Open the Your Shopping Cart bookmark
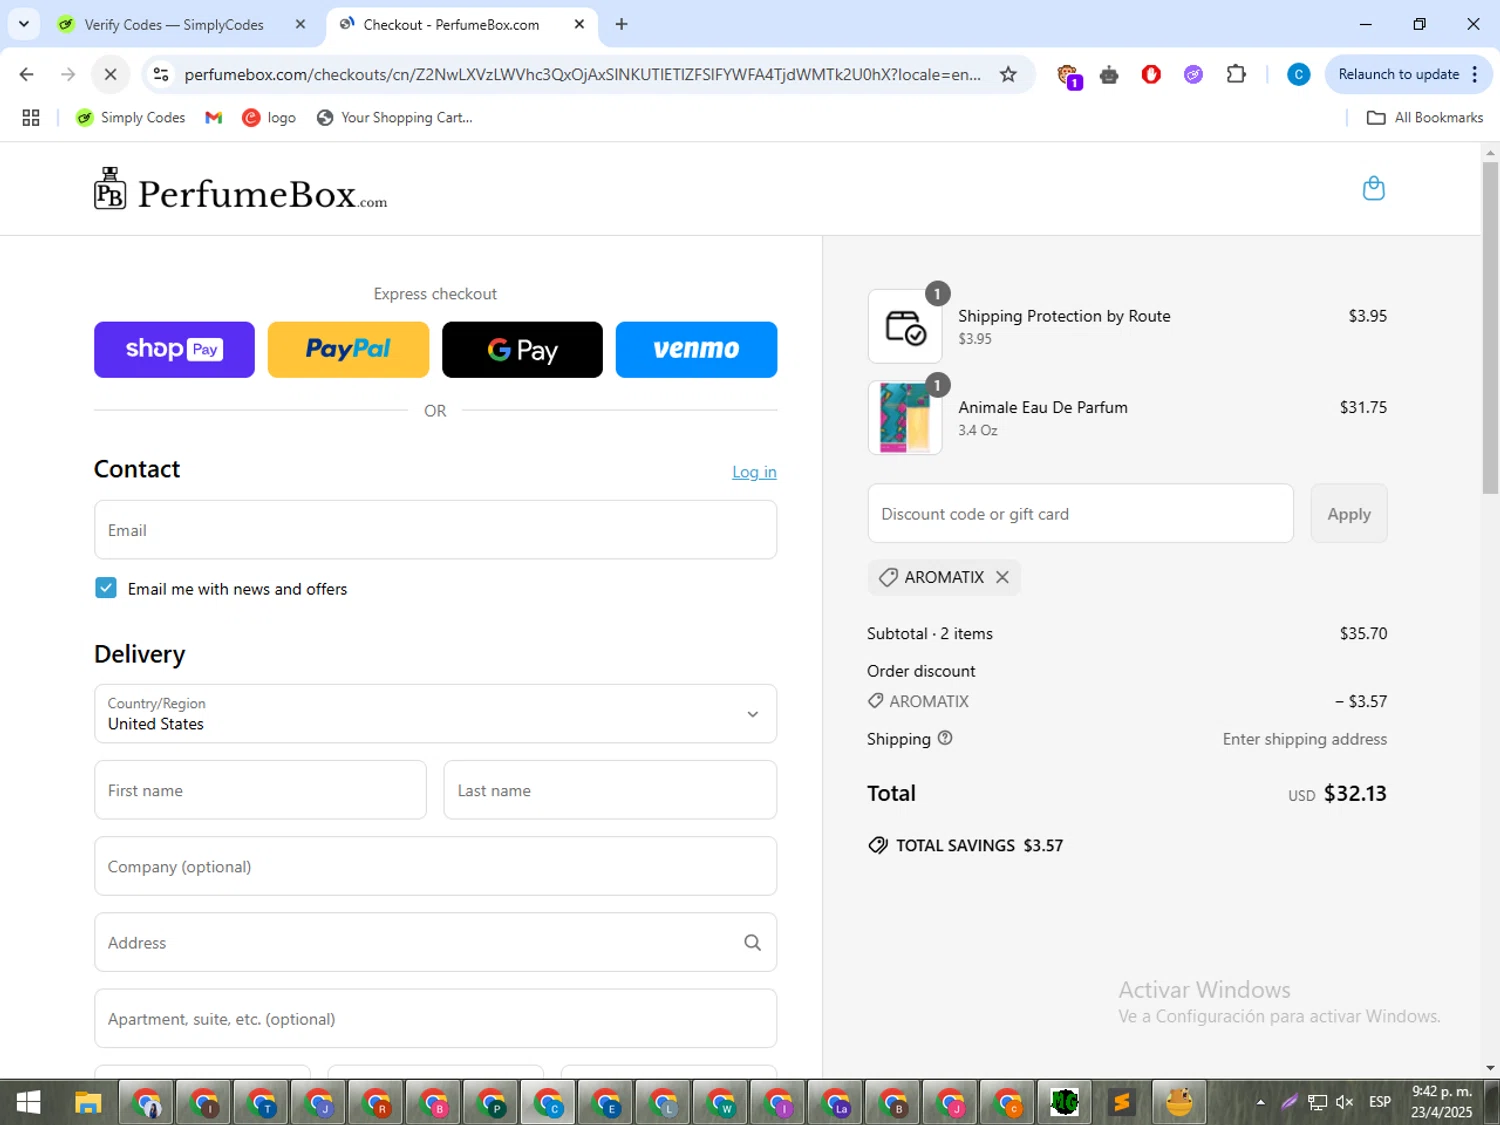 (x=395, y=118)
